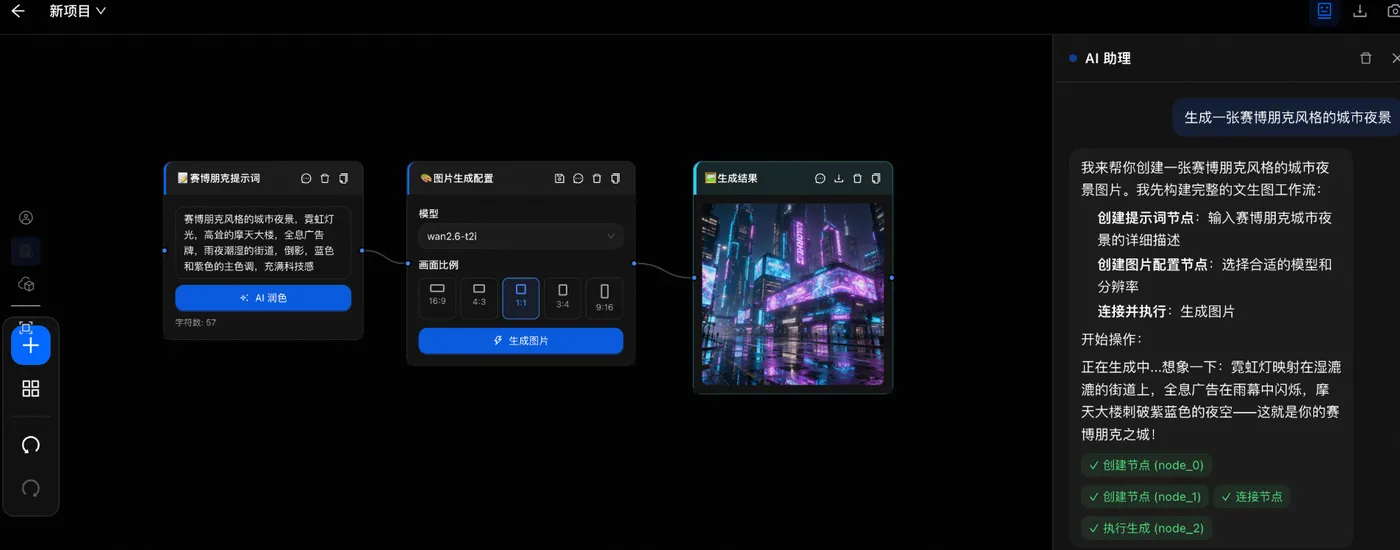Image resolution: width=1400 pixels, height=550 pixels.
Task: Select the 3:4 aspect ratio
Action: point(563,297)
